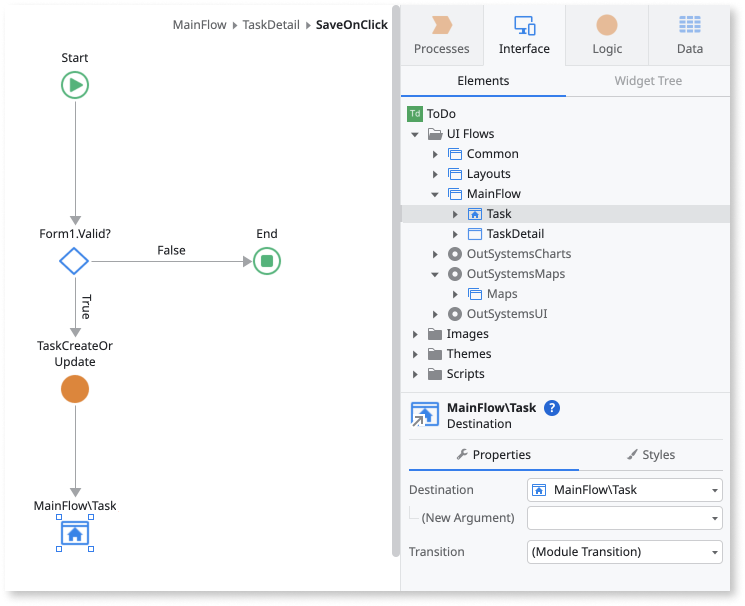Image resolution: width=745 pixels, height=606 pixels.
Task: Click the ToDo module icon
Action: coord(415,114)
